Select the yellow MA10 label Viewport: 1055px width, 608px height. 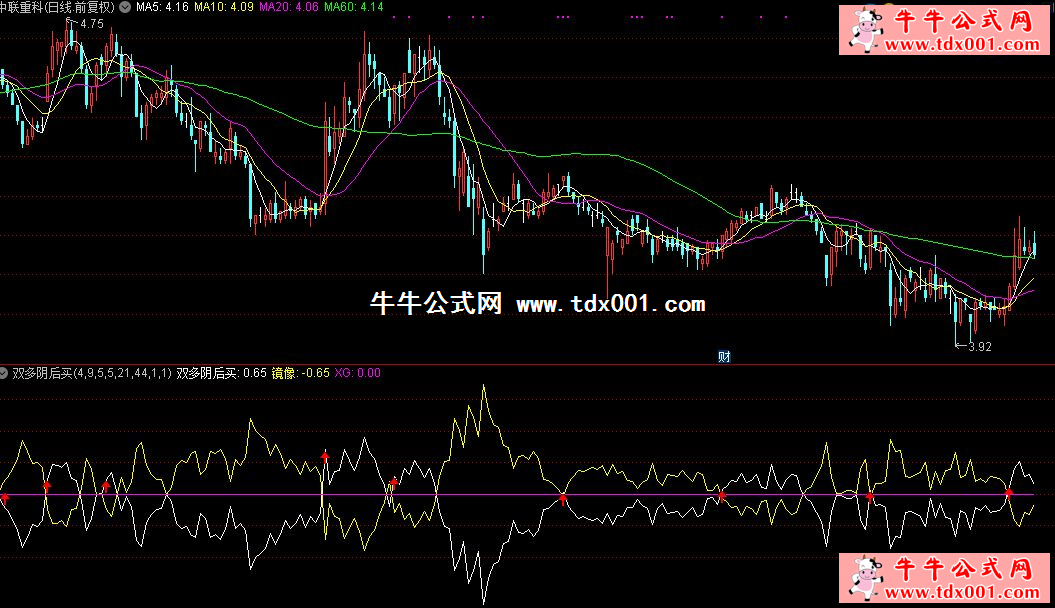tap(224, 7)
